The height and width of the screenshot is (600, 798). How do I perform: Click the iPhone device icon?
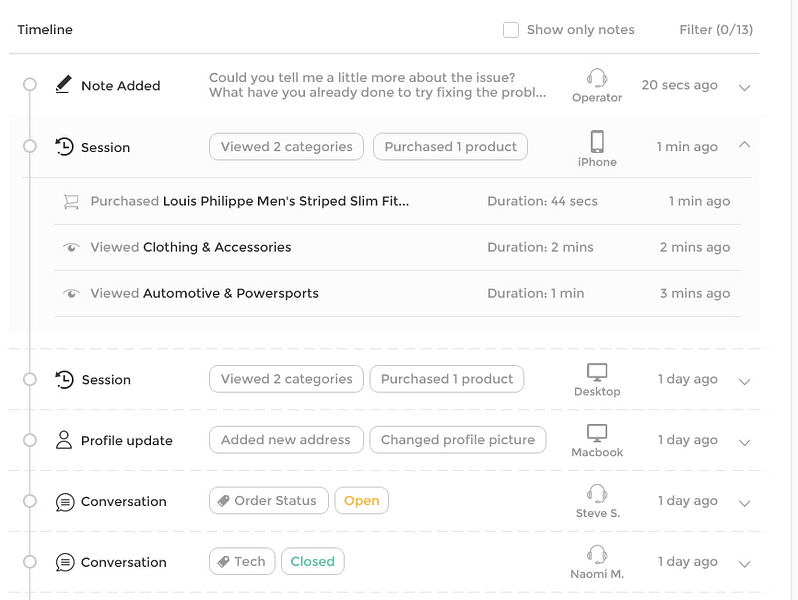point(597,141)
